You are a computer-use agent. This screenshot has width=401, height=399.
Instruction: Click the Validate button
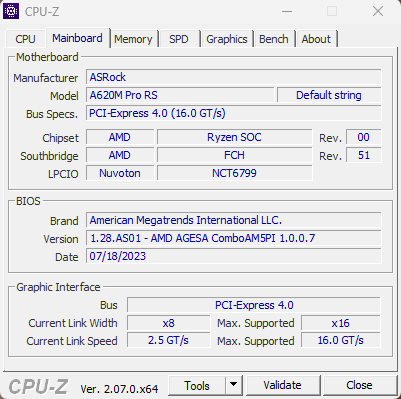coord(282,385)
